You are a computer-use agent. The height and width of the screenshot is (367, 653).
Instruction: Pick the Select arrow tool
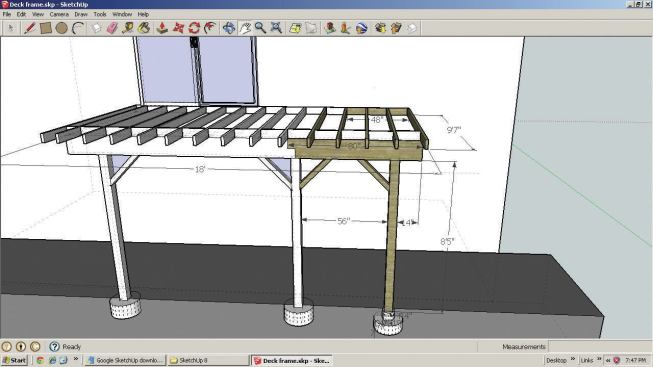[x=11, y=28]
